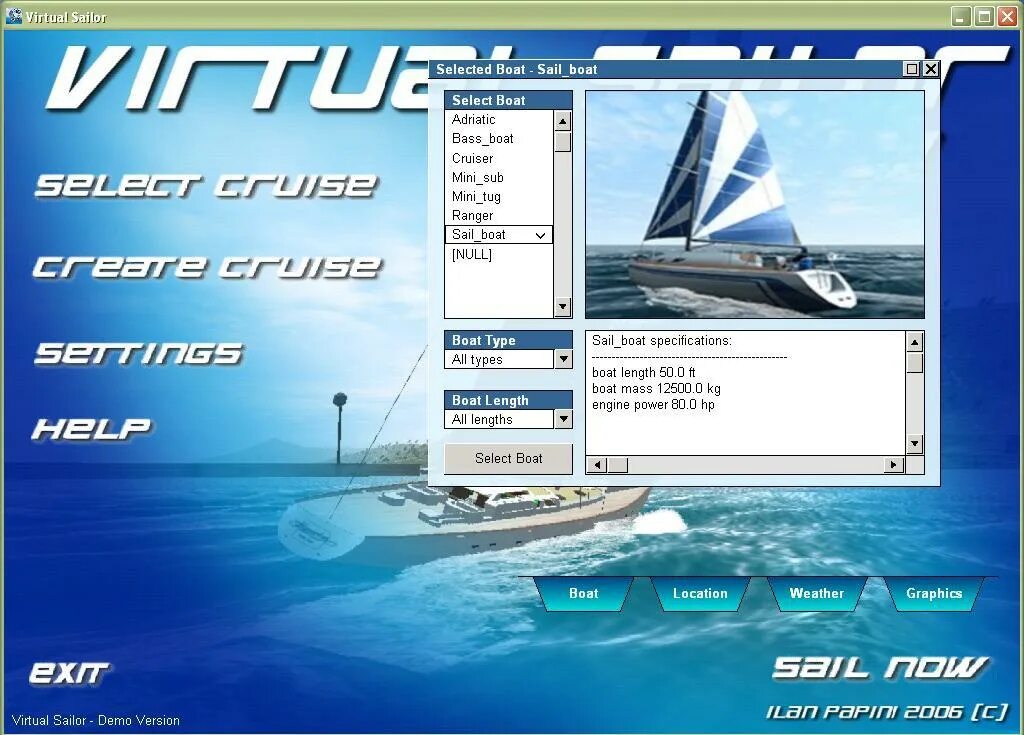Close the Selected Boat dialog
The width and height of the screenshot is (1024, 735).
(931, 69)
